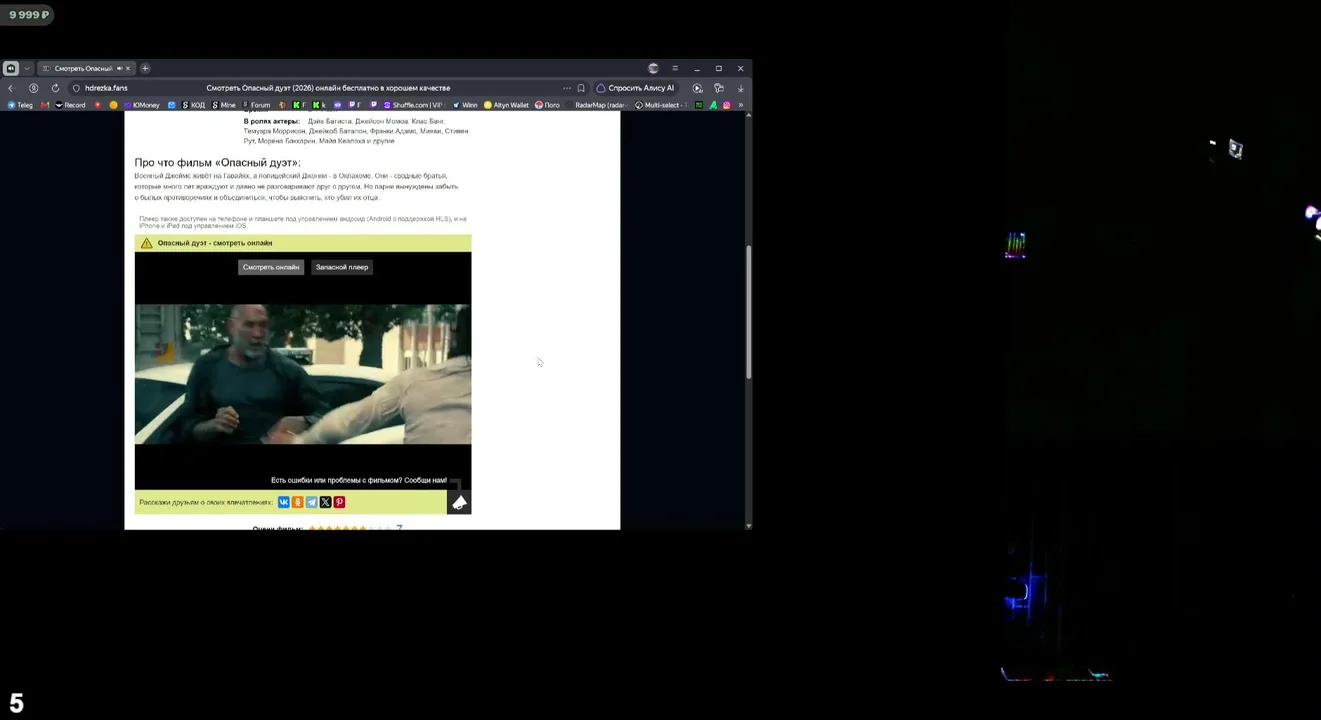Open the Mine bookmark
1321x720 pixels.
tap(224, 105)
